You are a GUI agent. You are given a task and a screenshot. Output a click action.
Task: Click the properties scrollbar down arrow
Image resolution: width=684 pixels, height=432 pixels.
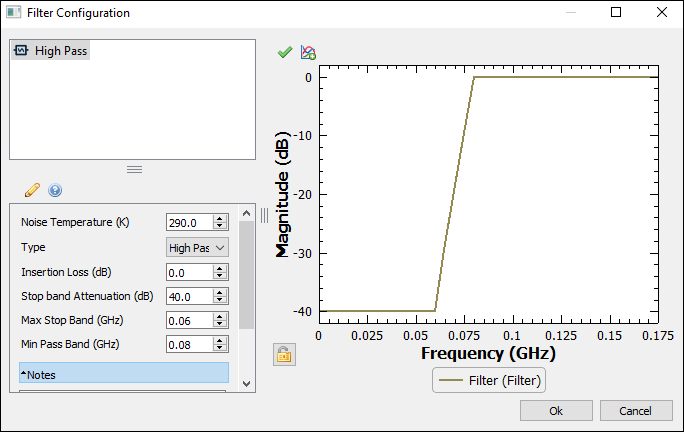pos(246,384)
